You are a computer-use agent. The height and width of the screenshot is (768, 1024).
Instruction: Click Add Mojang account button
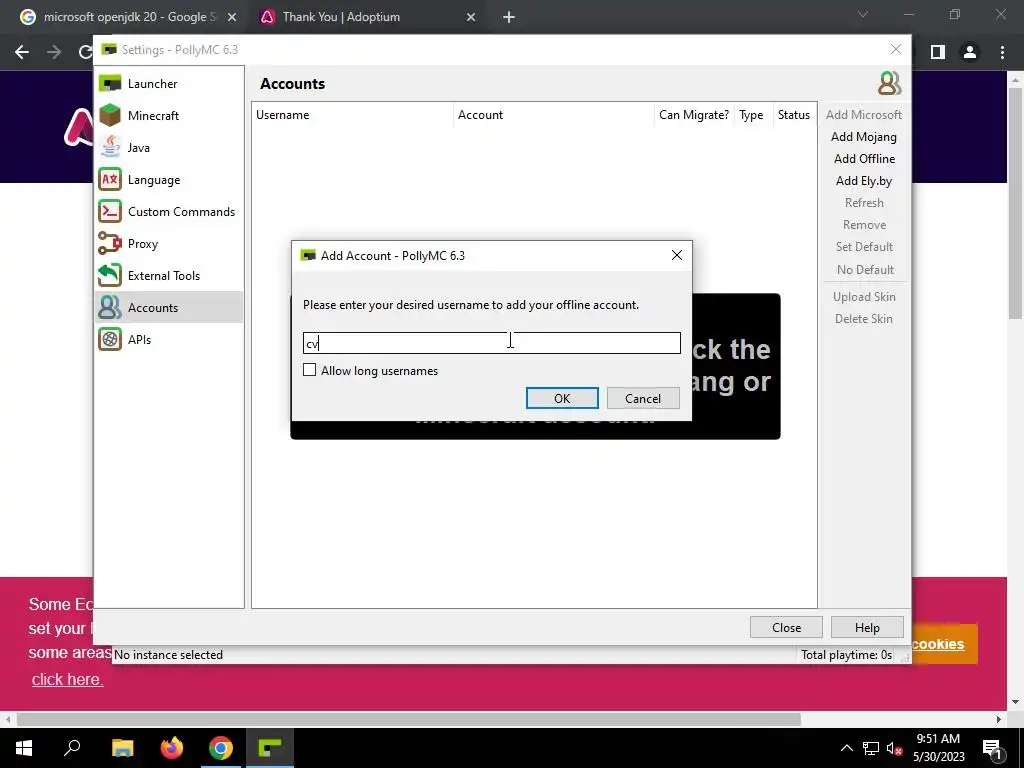pos(863,136)
